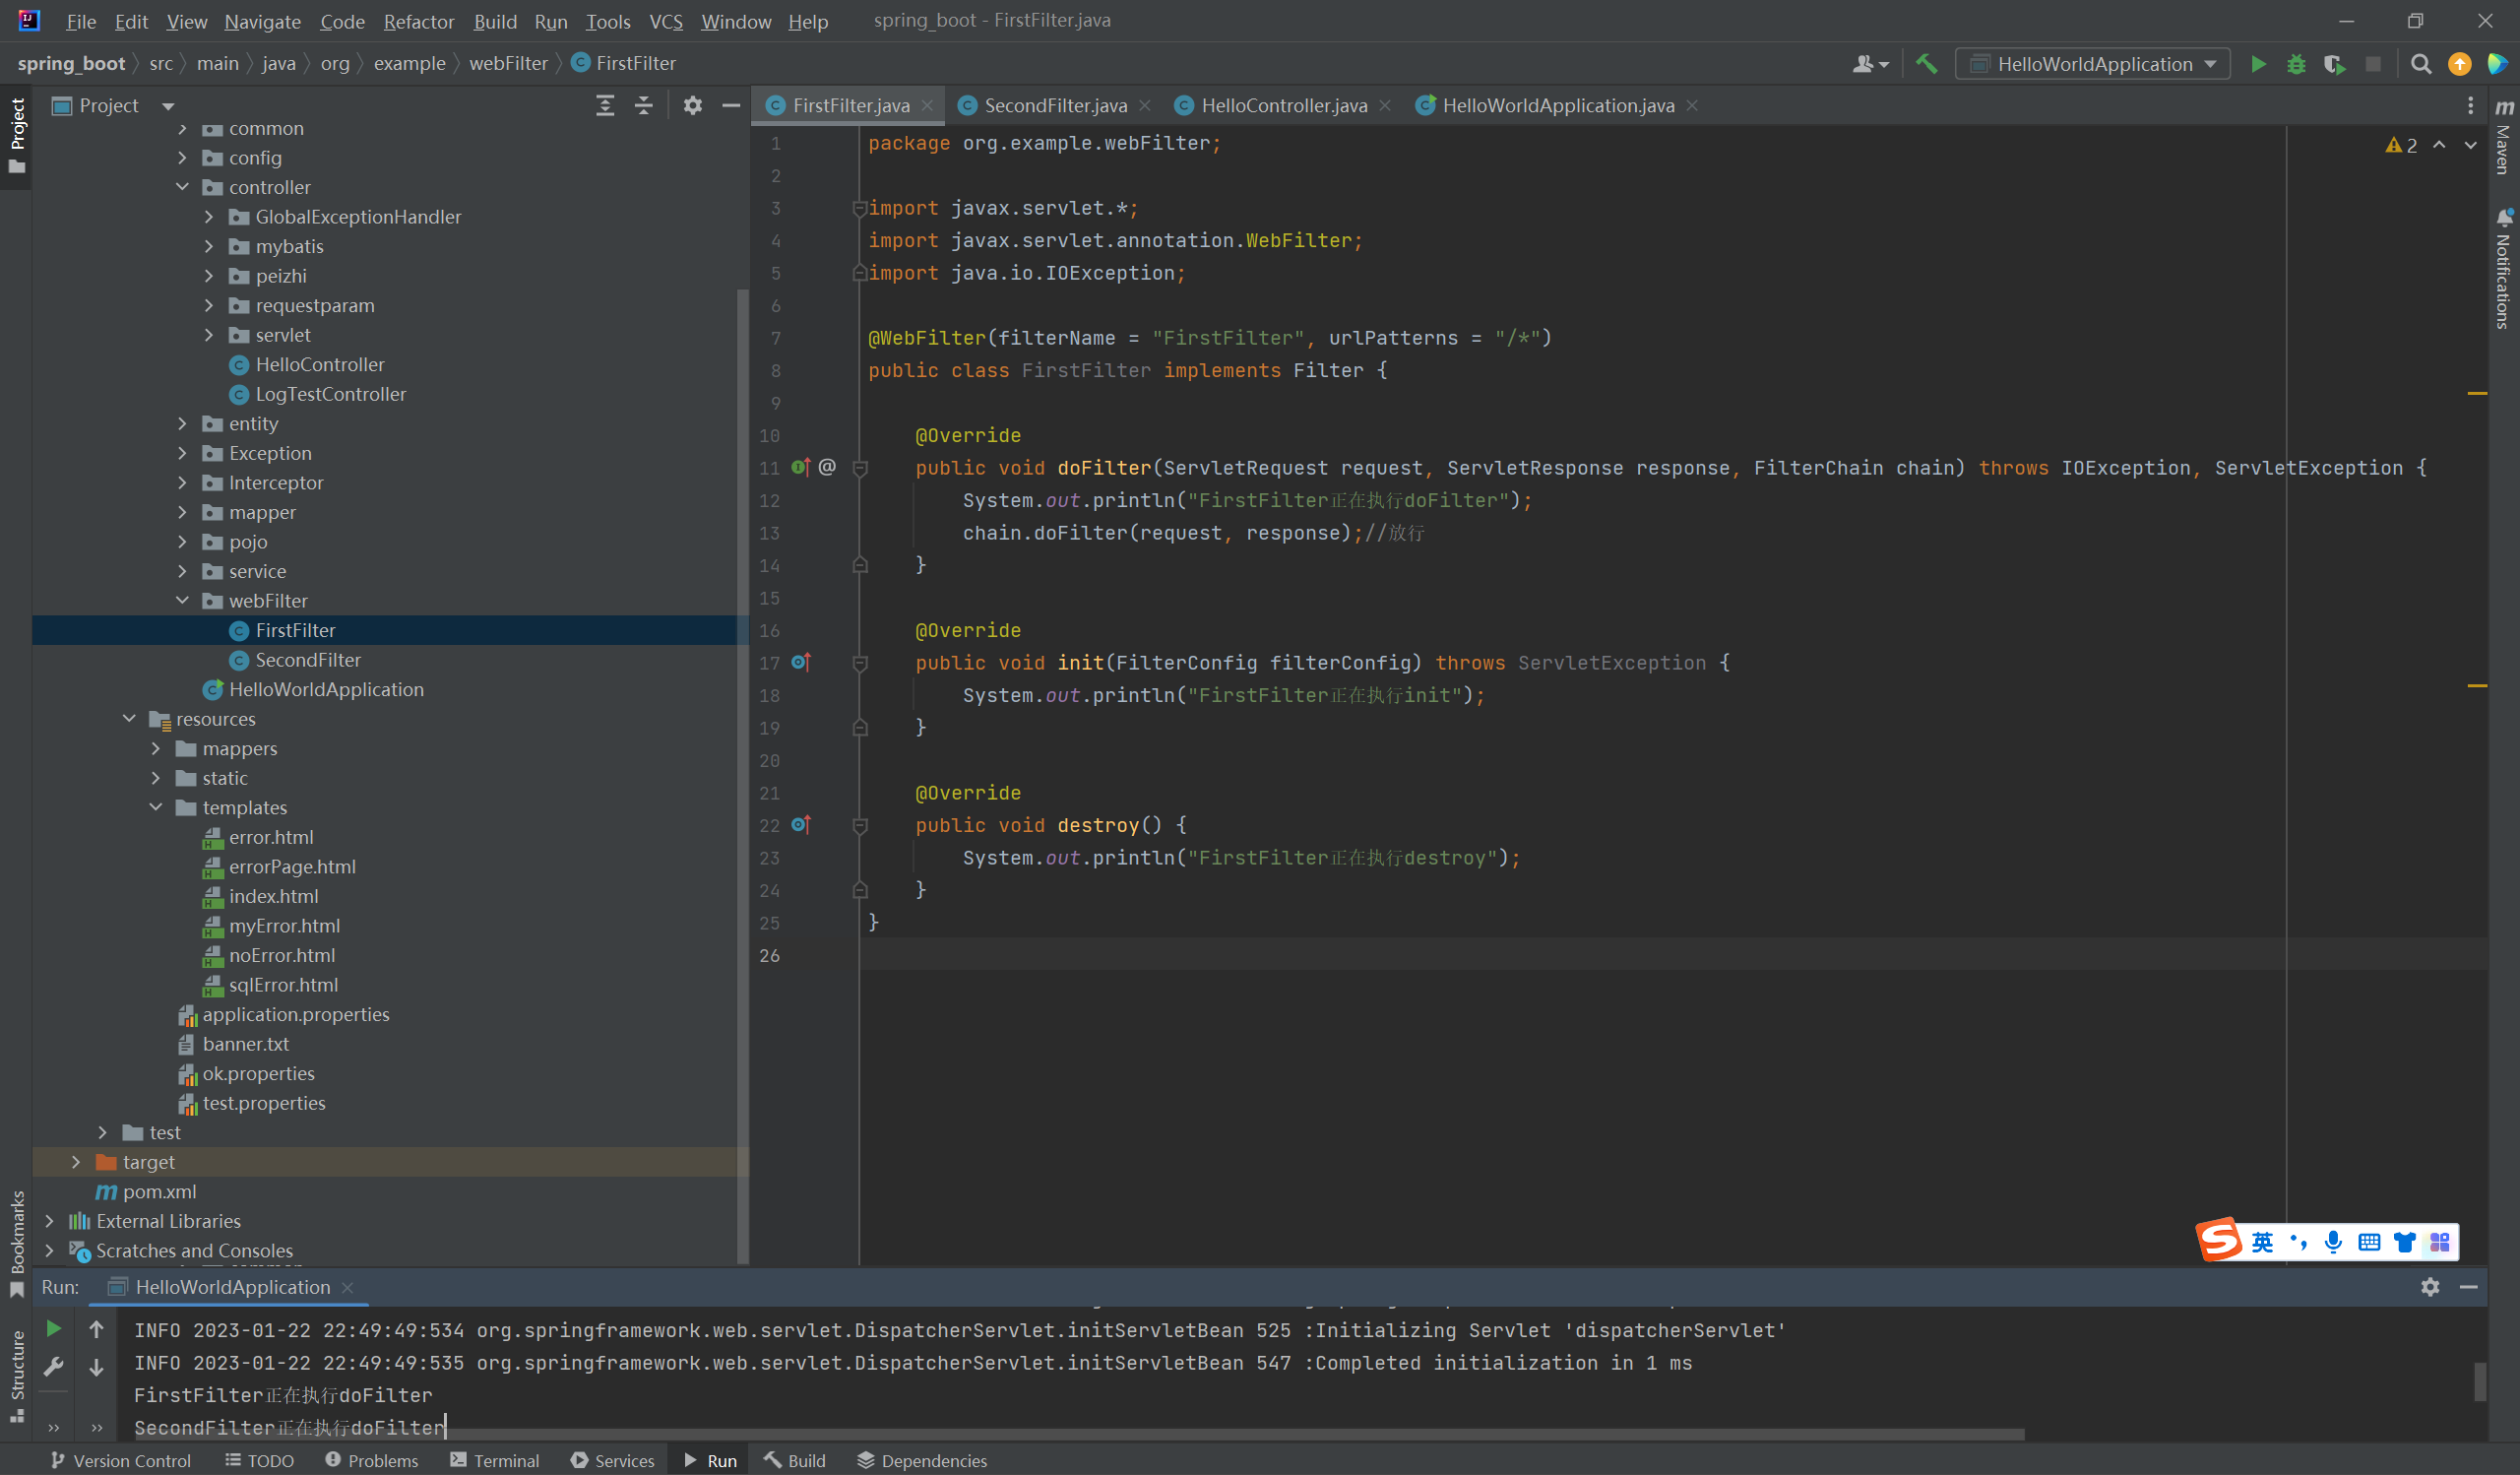Click the Collapse All icon in Project panel
Viewport: 2520px width, 1475px height.
pyautogui.click(x=644, y=105)
